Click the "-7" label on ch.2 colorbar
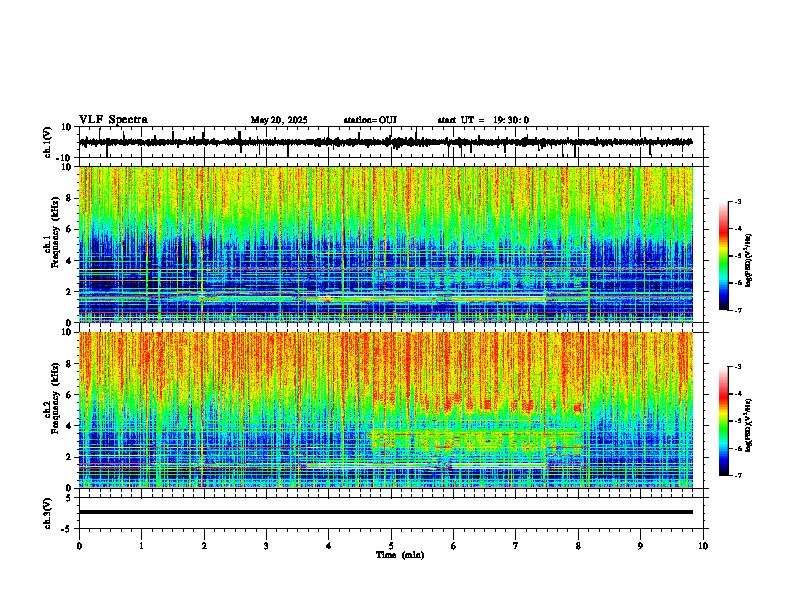792x612 pixels. (737, 475)
